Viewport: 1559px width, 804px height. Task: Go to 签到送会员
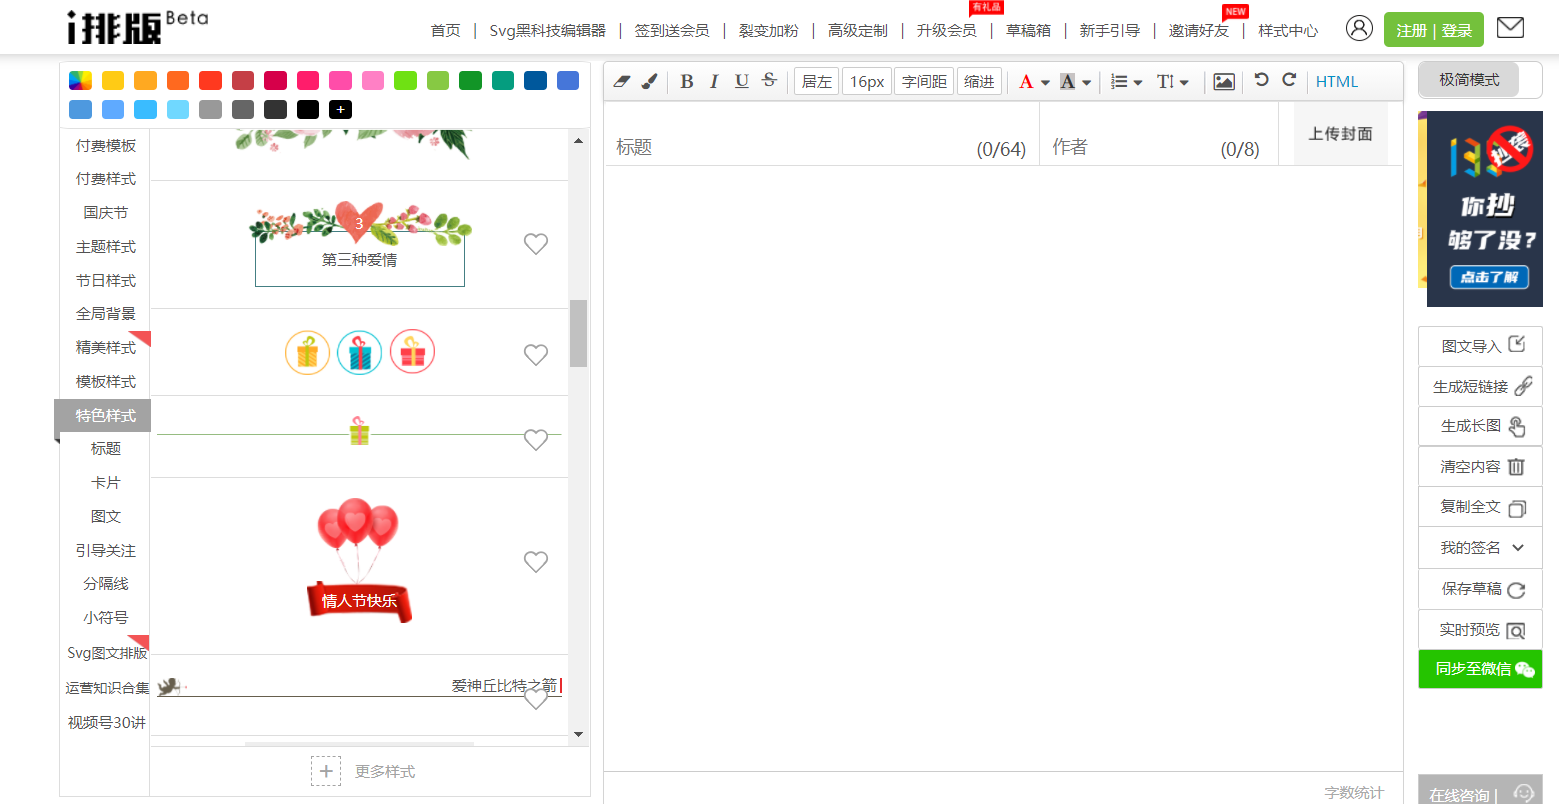click(672, 31)
